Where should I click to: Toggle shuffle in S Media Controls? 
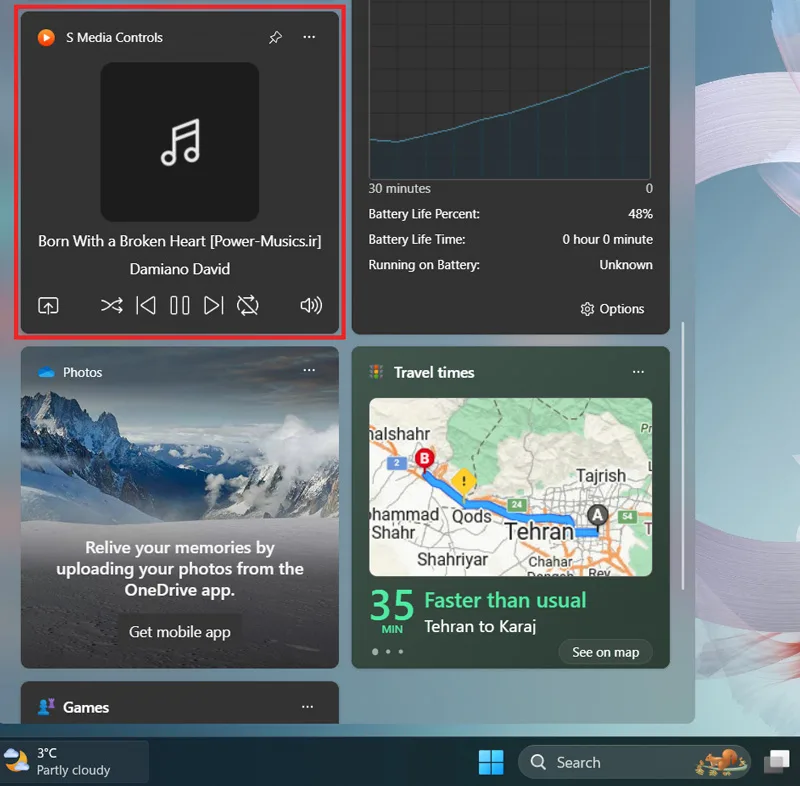(x=112, y=306)
